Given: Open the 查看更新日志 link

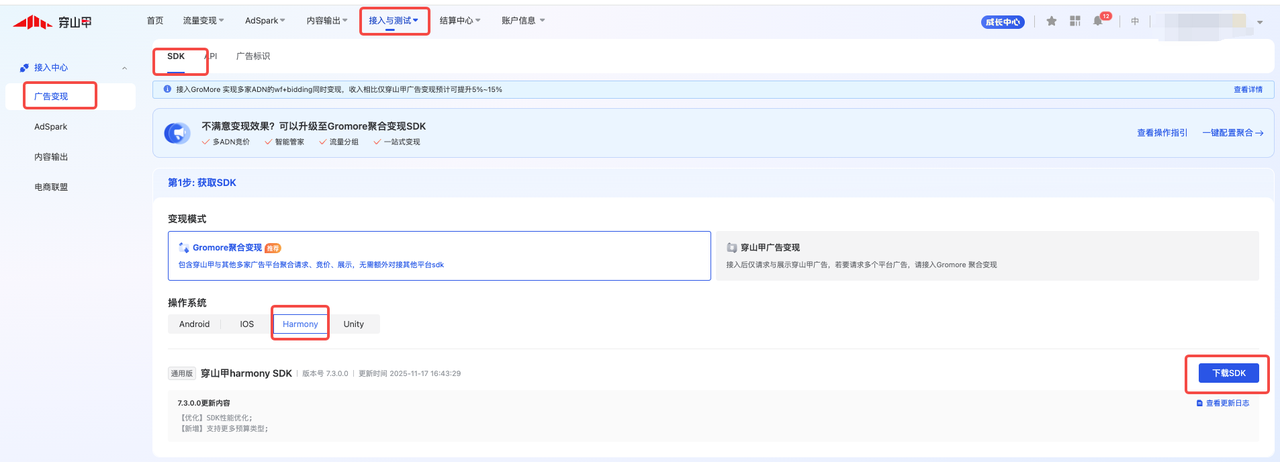Looking at the screenshot, I should click(x=1222, y=404).
